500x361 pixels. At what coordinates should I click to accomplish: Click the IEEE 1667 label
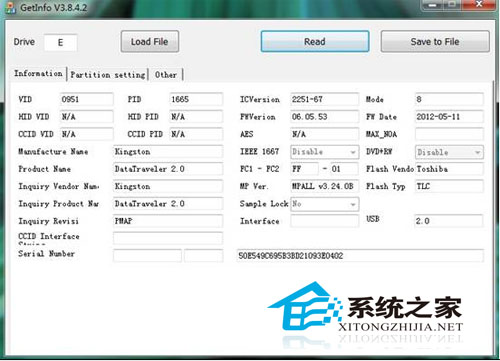(x=259, y=152)
